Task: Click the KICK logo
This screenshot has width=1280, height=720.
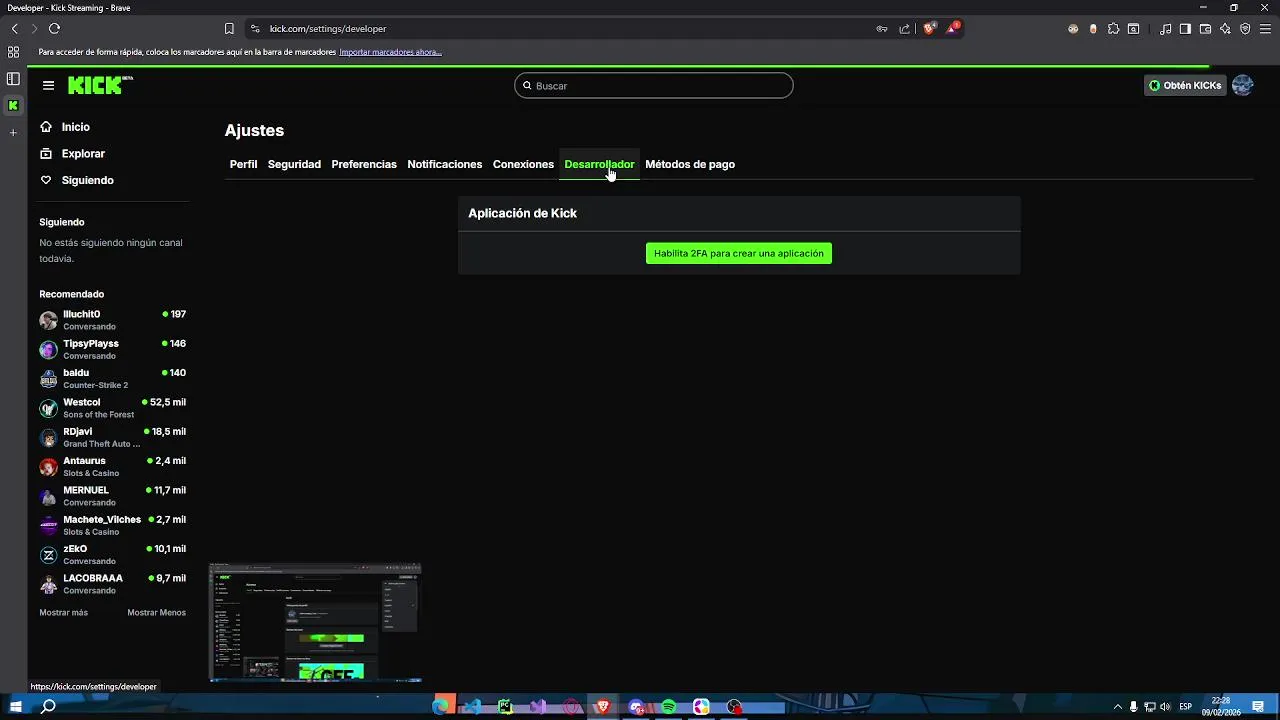Action: [100, 85]
